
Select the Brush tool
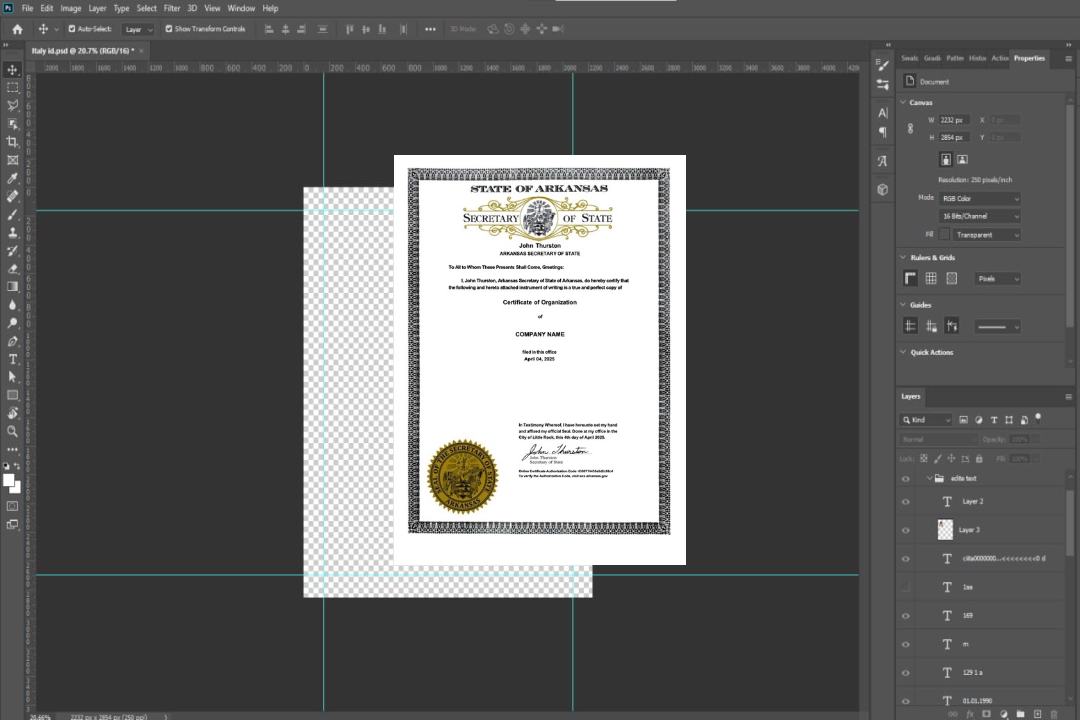(12, 215)
